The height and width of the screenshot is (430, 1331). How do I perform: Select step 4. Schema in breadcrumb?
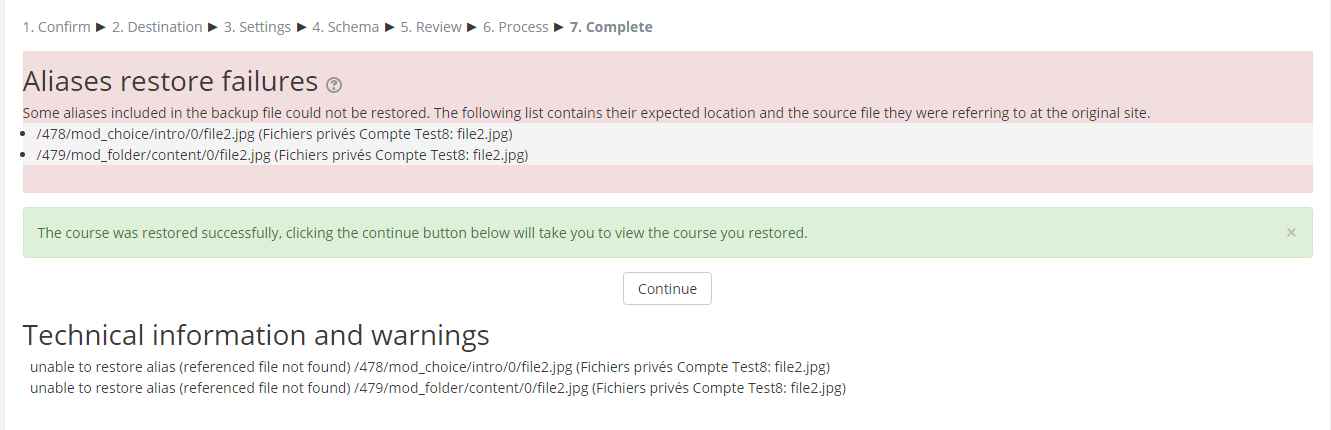coord(345,27)
